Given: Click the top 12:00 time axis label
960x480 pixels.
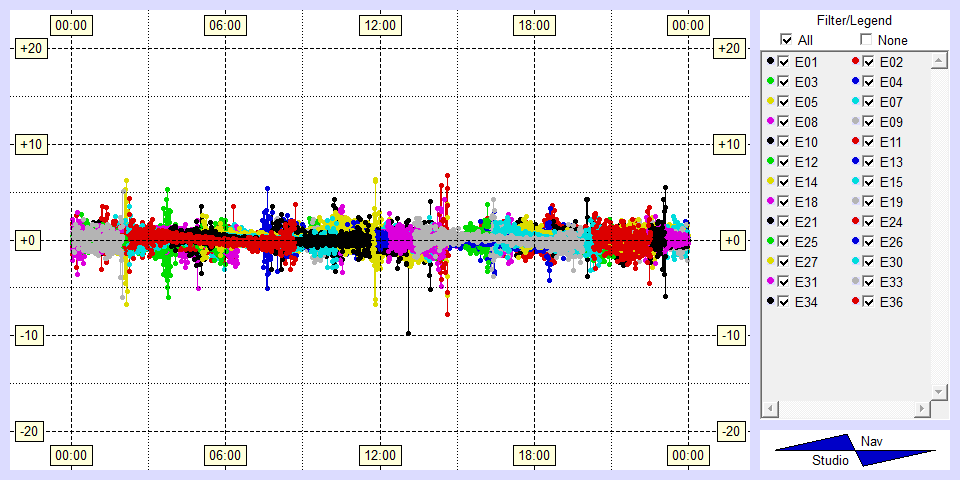Looking at the screenshot, I should point(379,25).
